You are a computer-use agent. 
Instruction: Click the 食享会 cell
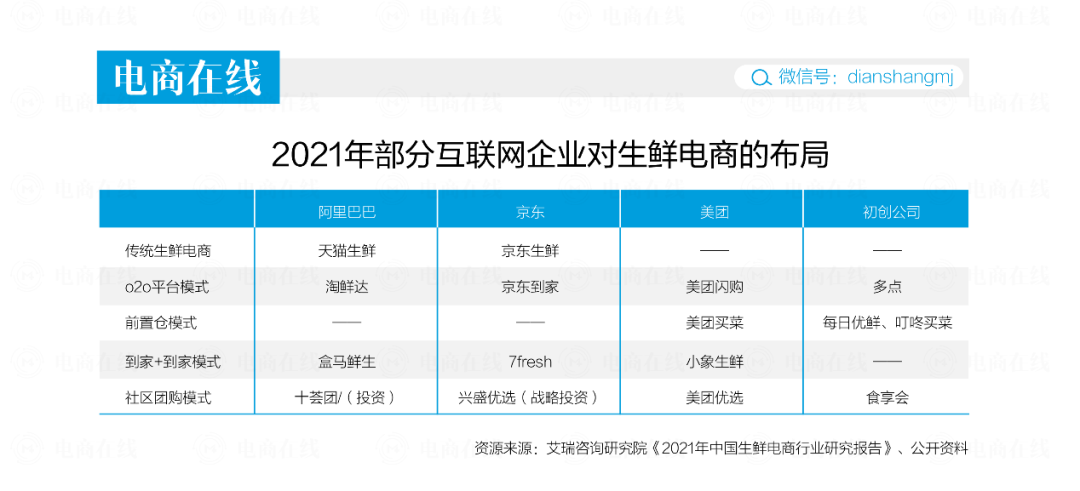coord(887,397)
